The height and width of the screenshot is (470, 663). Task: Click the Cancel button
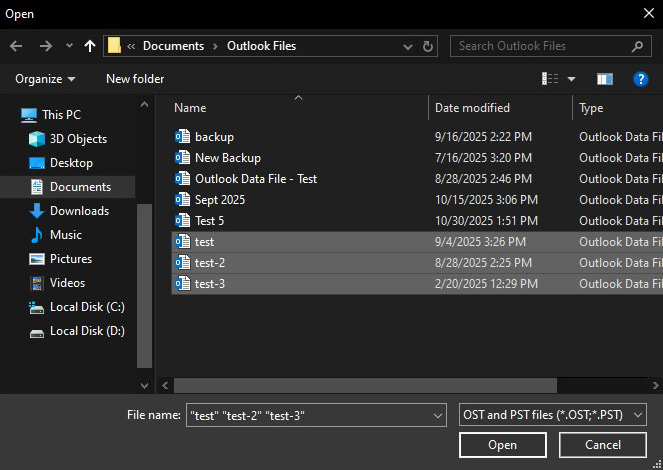[x=603, y=445]
